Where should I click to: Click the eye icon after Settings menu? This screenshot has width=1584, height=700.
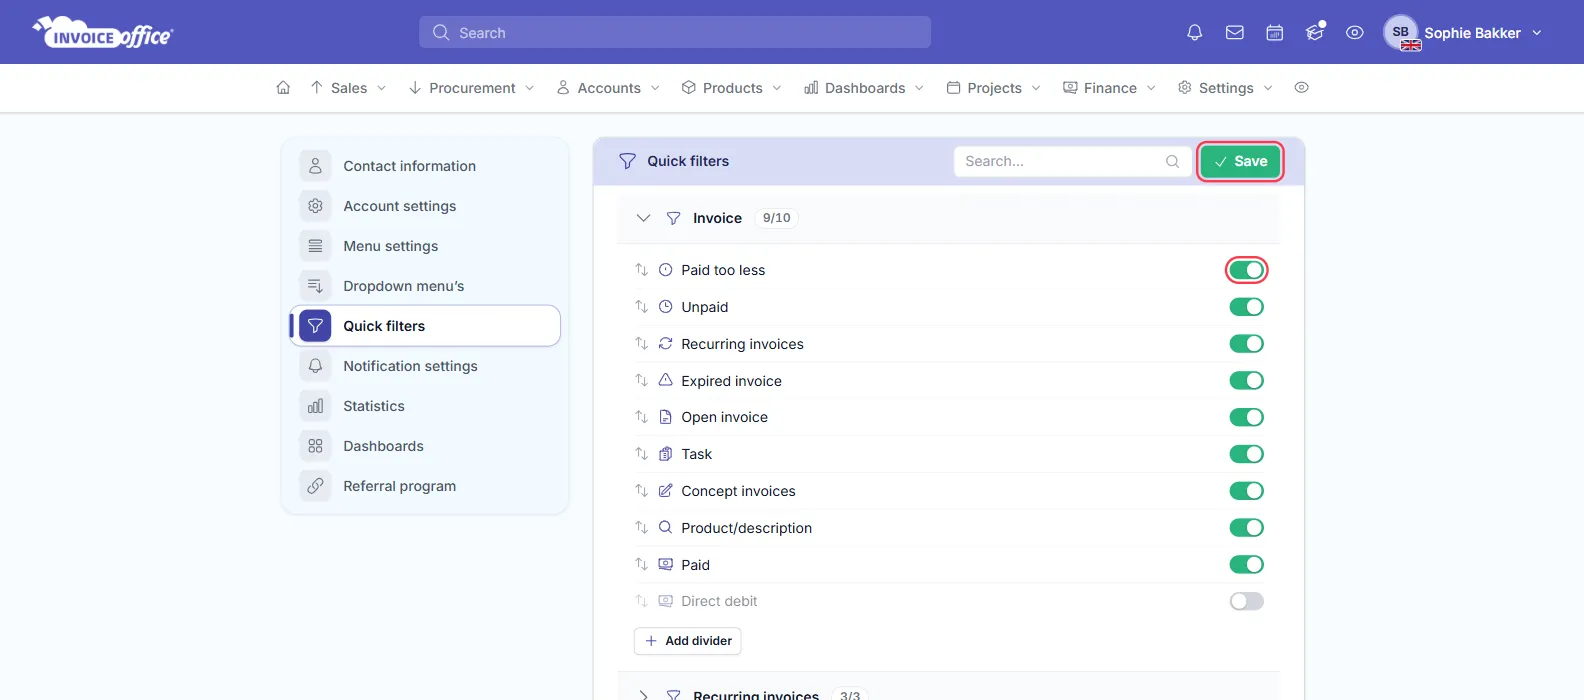[1301, 88]
